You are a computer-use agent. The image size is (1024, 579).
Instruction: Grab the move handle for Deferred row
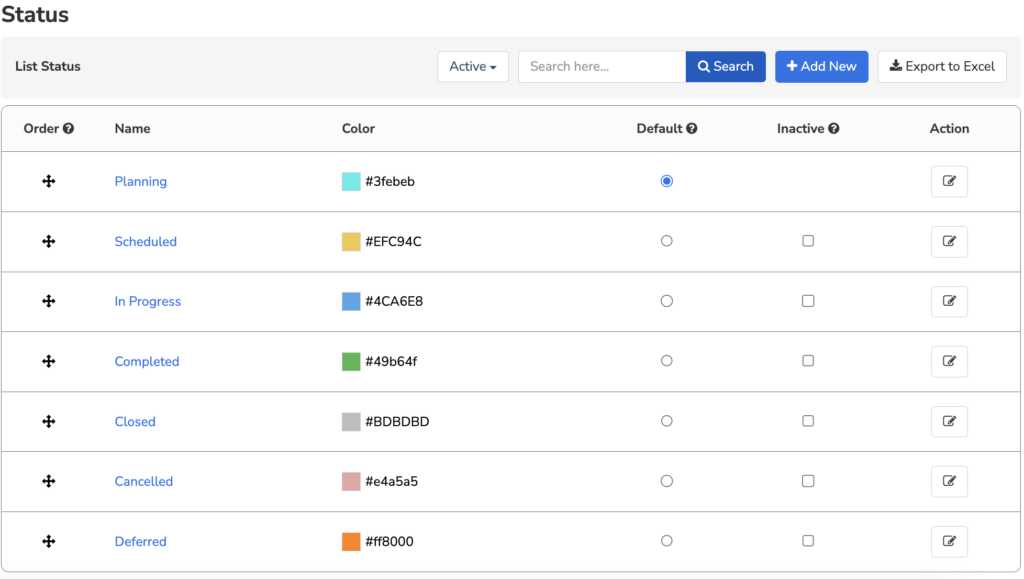click(48, 541)
